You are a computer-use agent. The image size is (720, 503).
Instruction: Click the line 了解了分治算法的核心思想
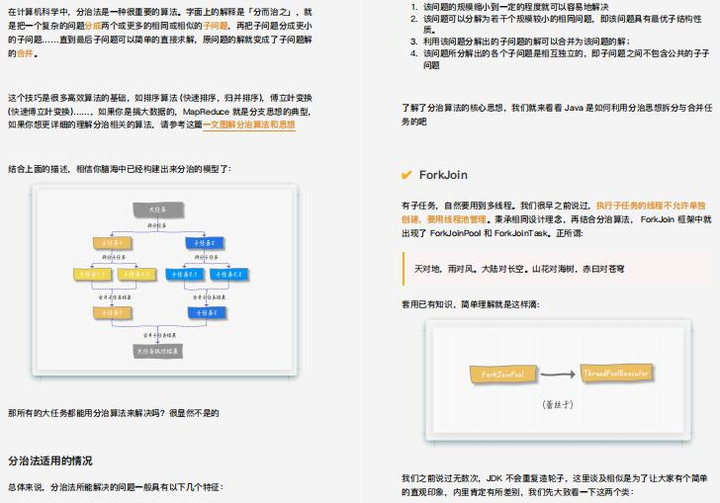tap(557, 114)
